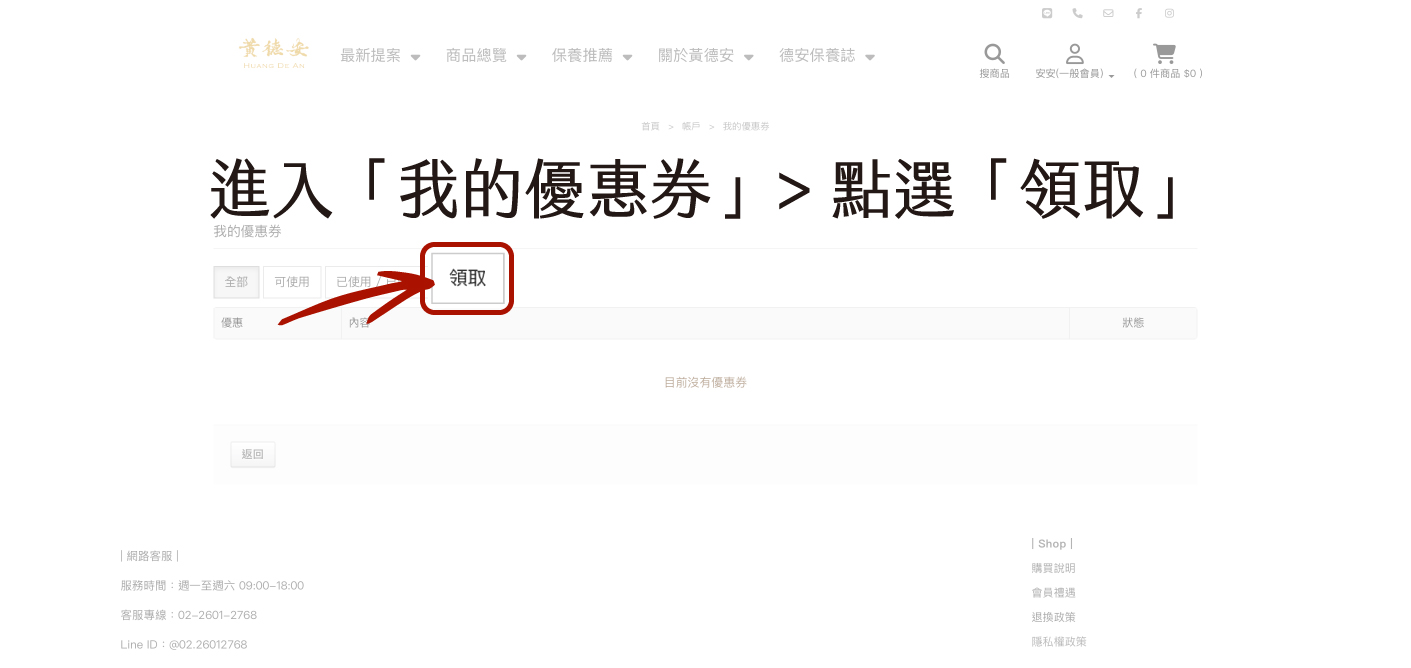Image resolution: width=1411 pixels, height=668 pixels.
Task: Open the 德安保養誌 menu
Action: click(827, 56)
